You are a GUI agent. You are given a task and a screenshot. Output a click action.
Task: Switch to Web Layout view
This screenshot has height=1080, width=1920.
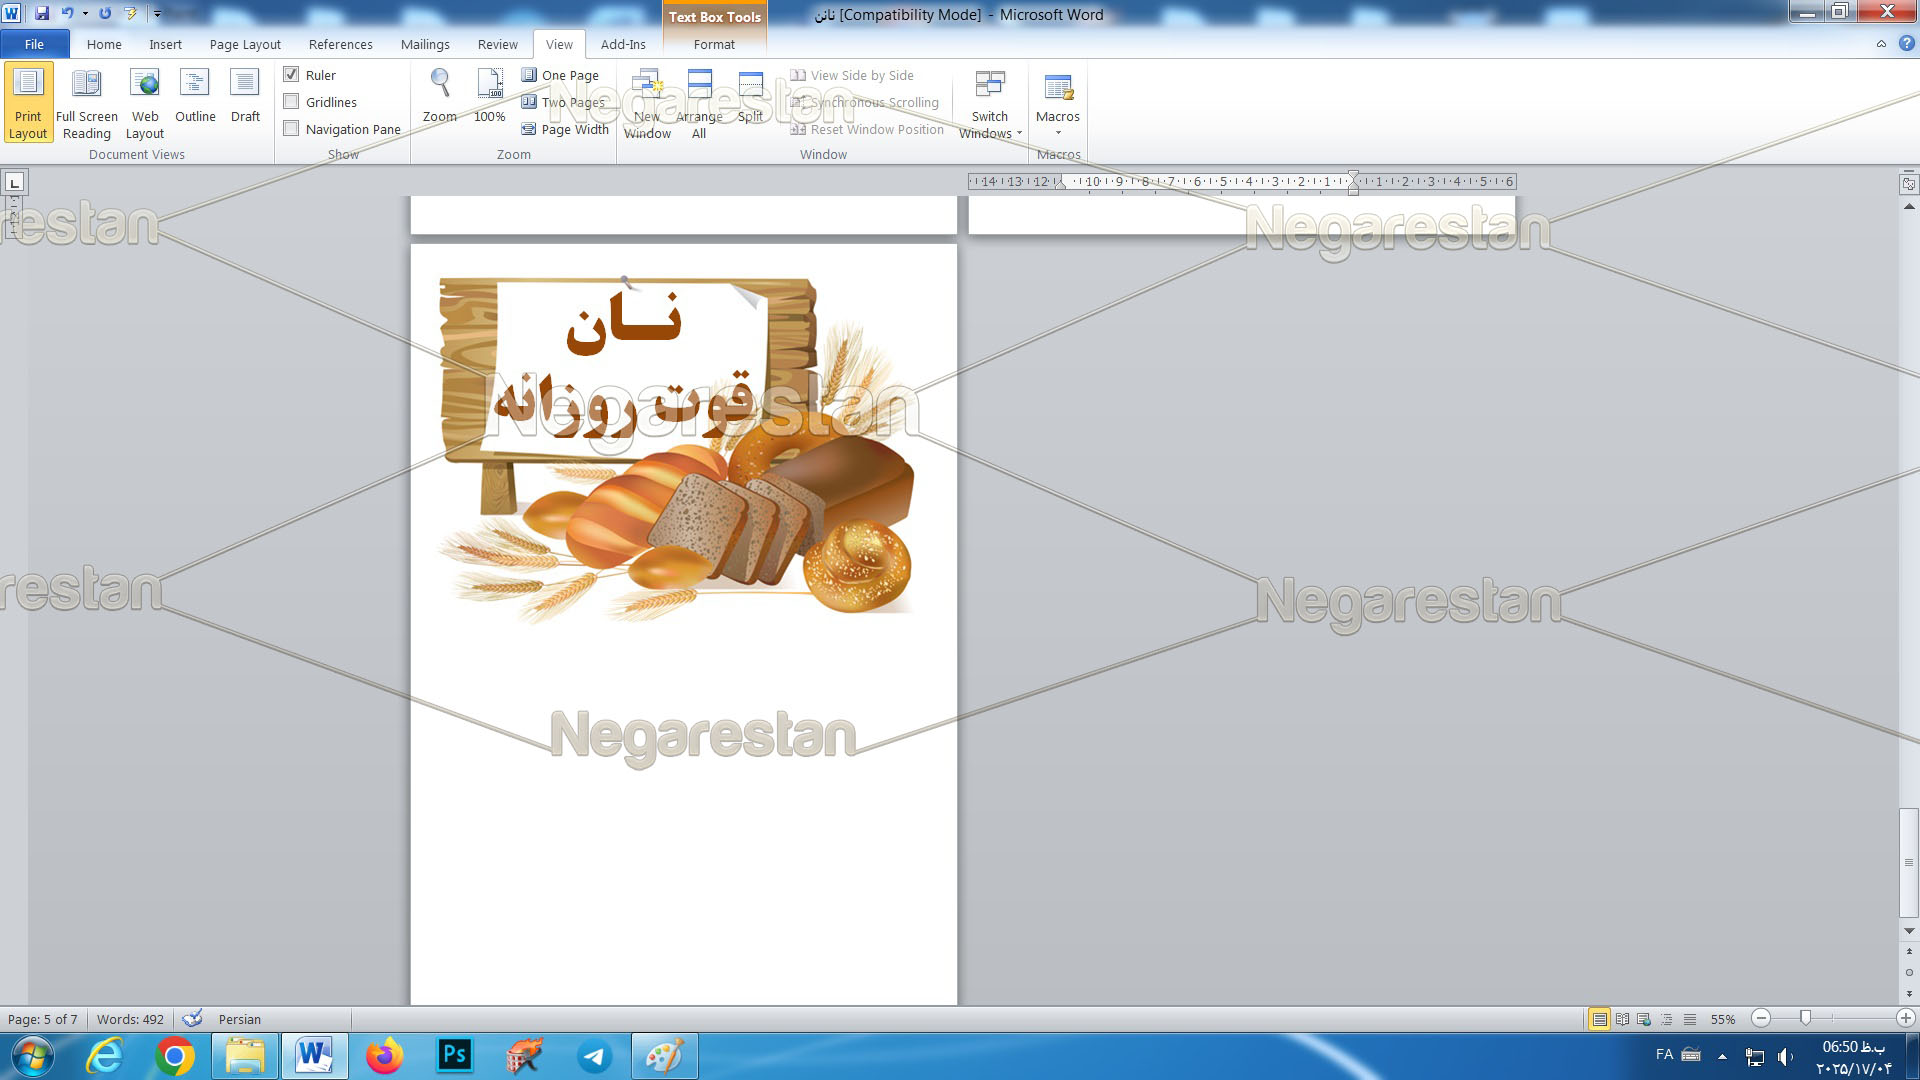(145, 103)
